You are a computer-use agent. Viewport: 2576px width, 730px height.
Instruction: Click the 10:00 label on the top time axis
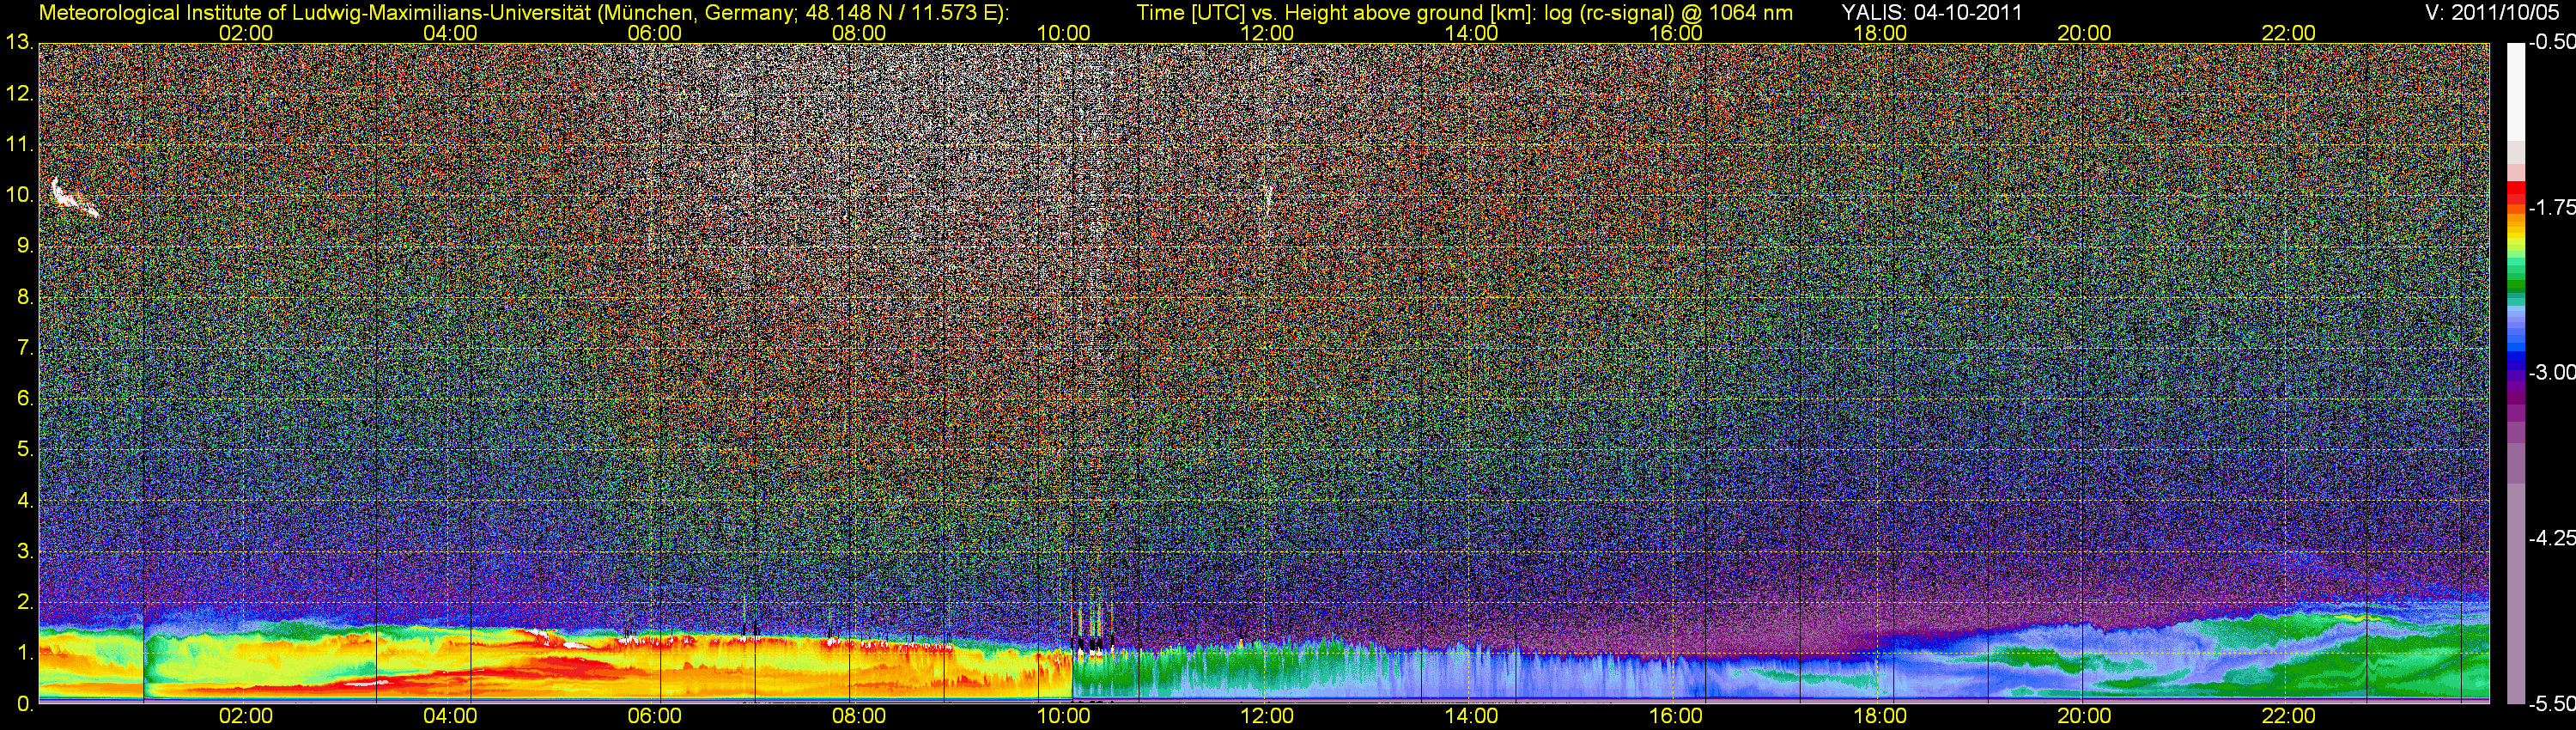(1062, 33)
